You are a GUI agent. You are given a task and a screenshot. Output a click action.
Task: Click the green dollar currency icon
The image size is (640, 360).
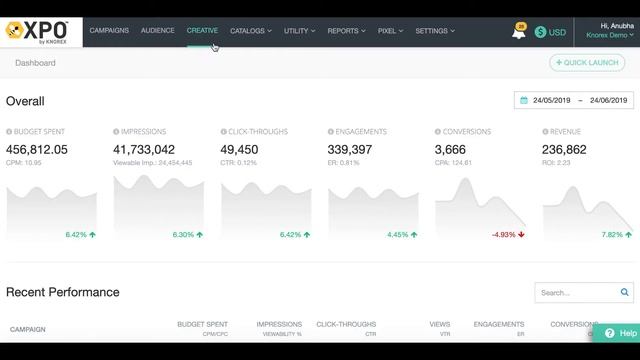[540, 32]
